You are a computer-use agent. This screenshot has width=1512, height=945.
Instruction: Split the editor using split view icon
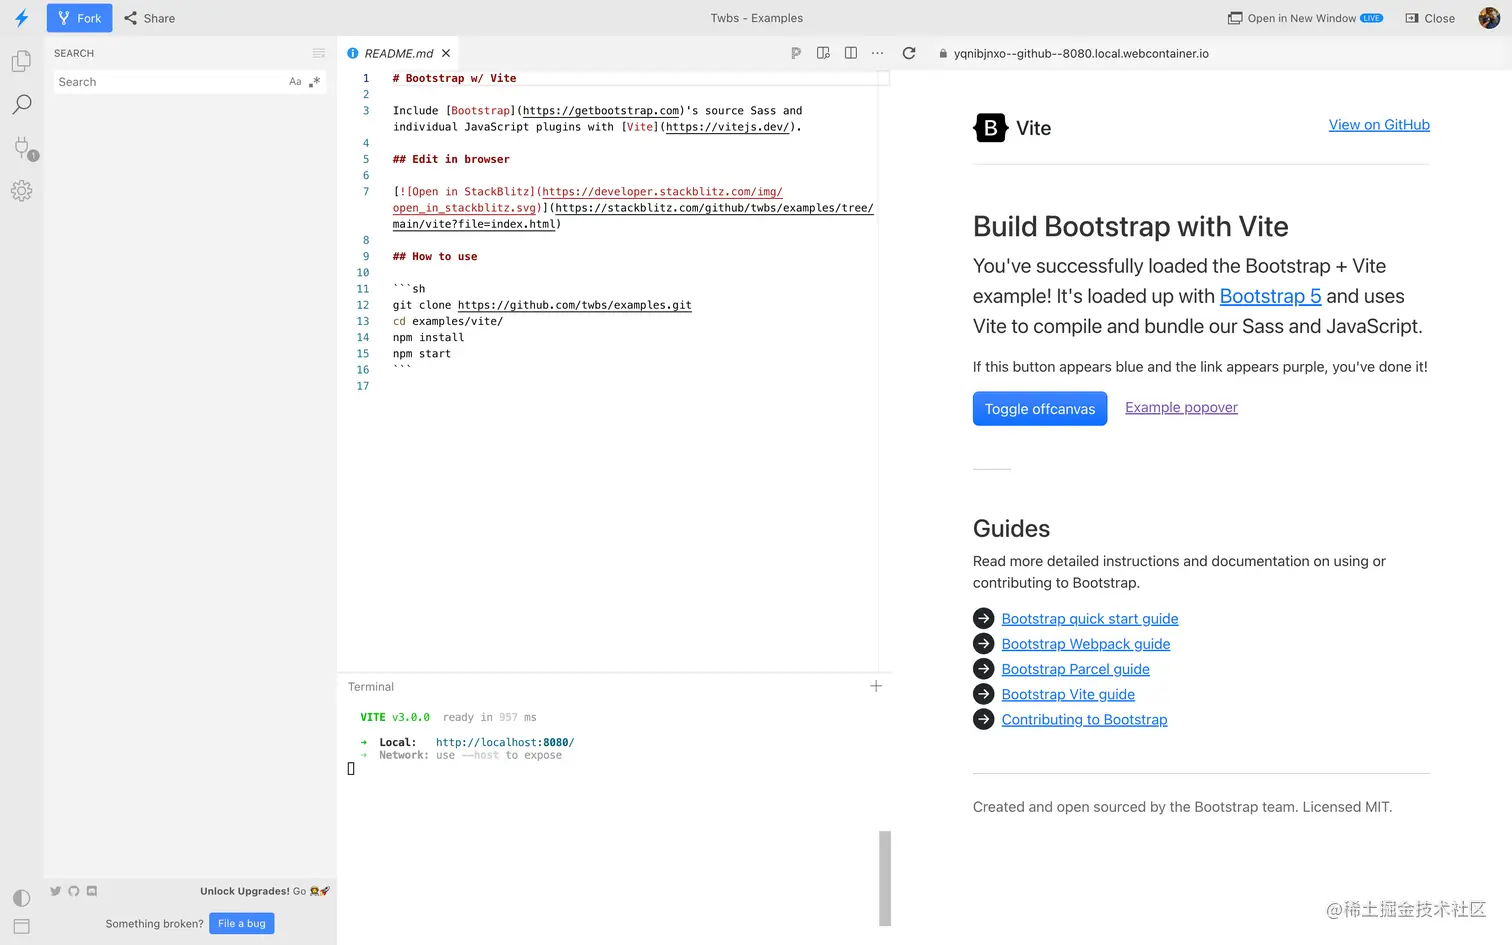pyautogui.click(x=851, y=53)
